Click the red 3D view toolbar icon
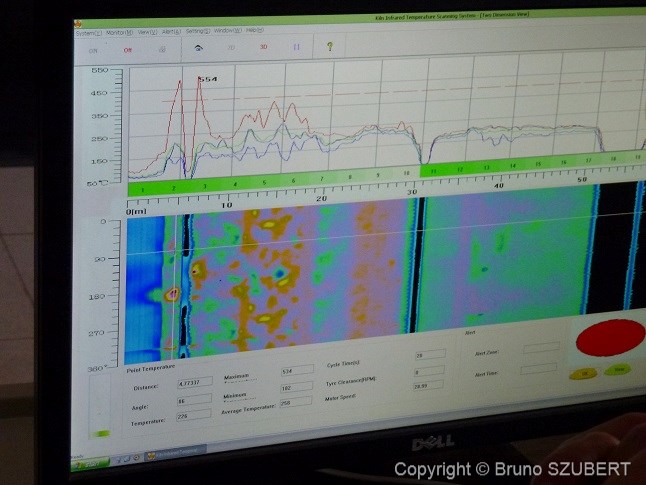The width and height of the screenshot is (646, 485). [264, 47]
